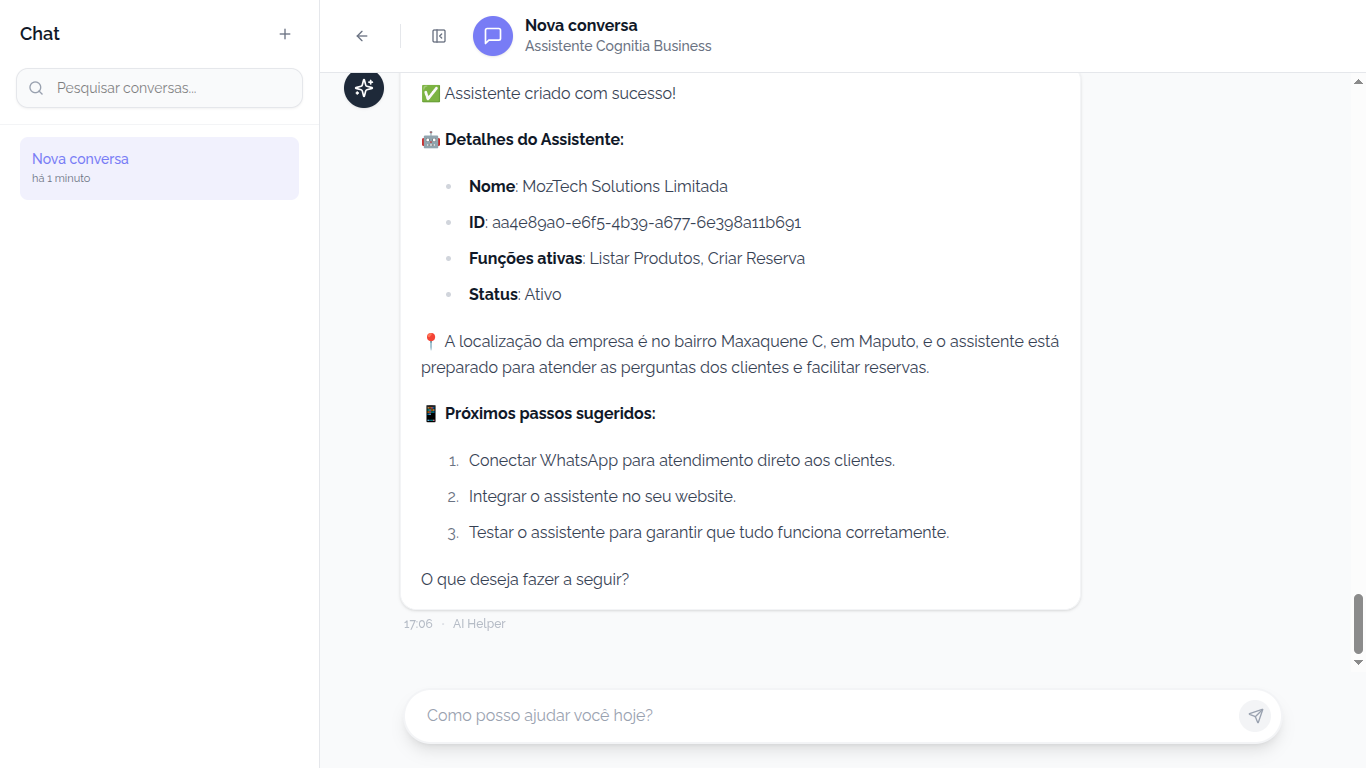Click the message box Como posso ajudar
The image size is (1366, 768).
pos(820,716)
